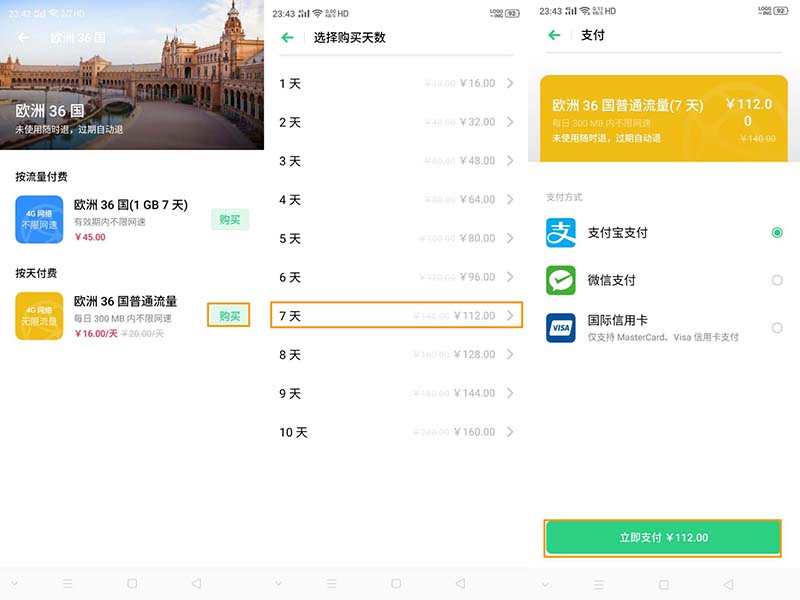
Task: Tap the 欧洲 36 国普通流量 plan title
Action: (x=125, y=302)
